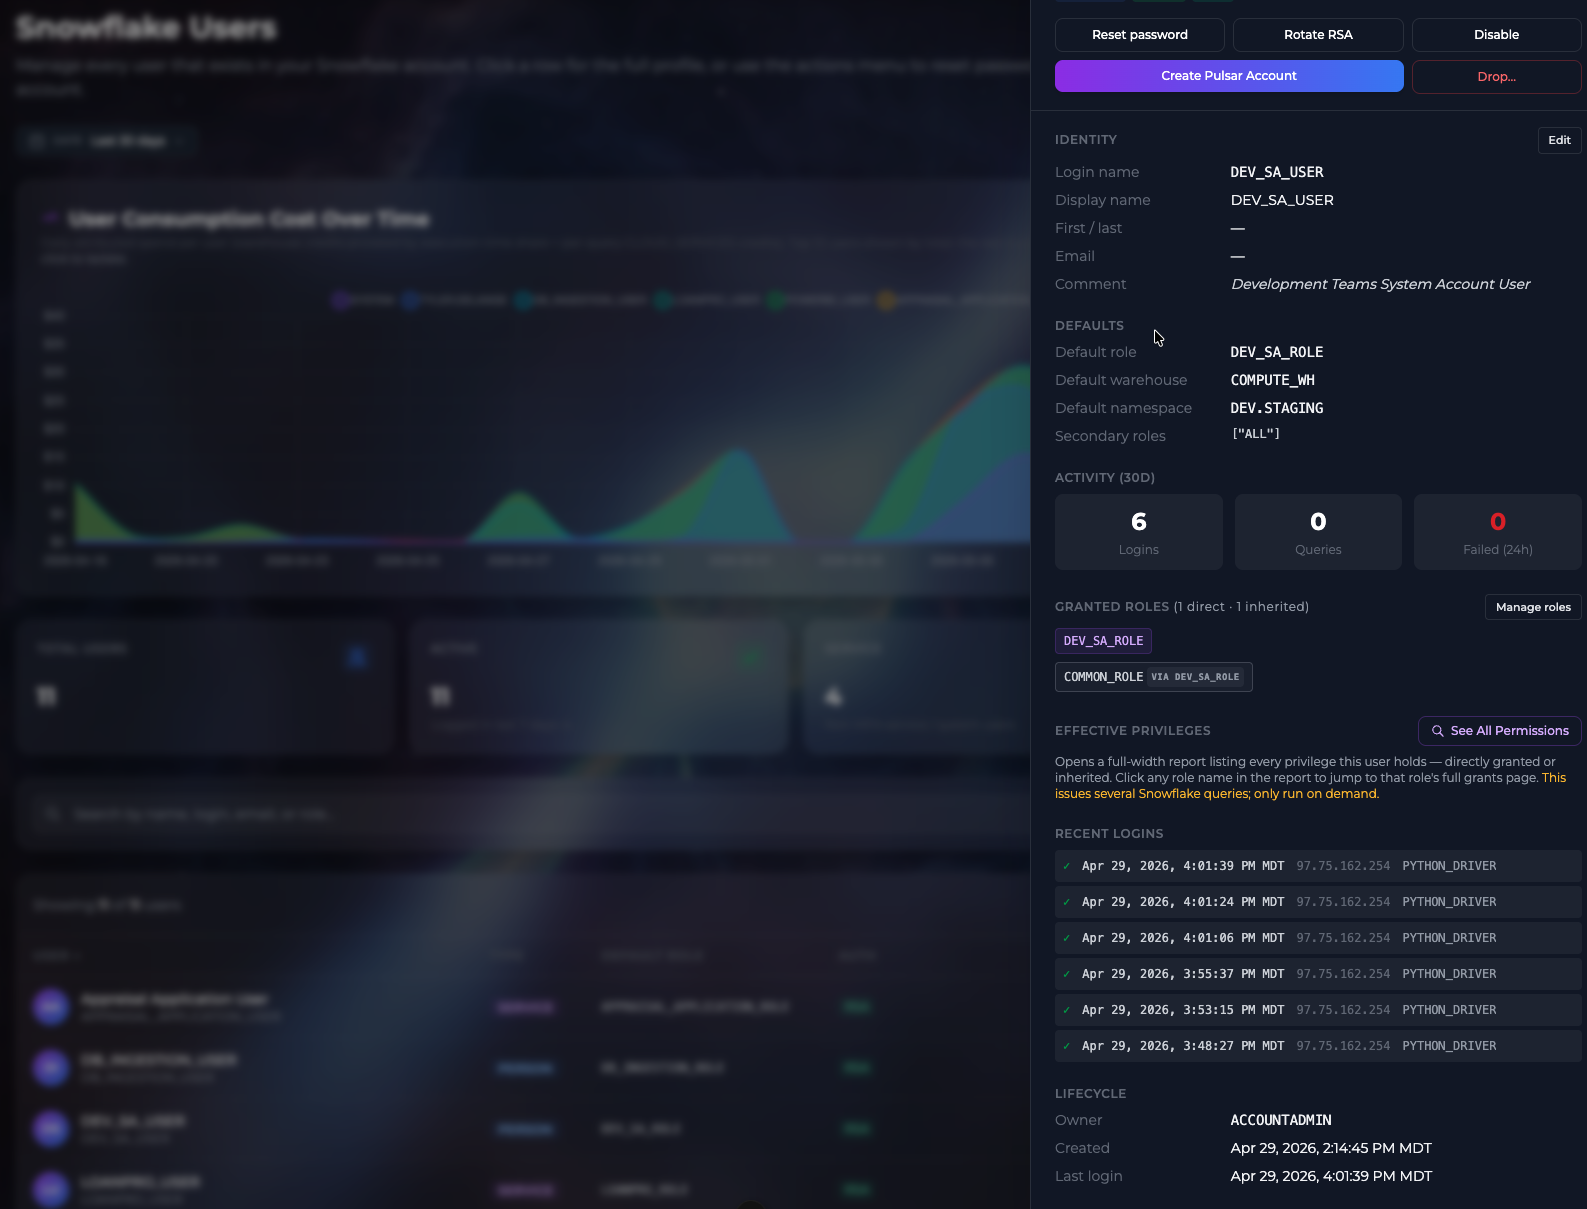The height and width of the screenshot is (1209, 1587).
Task: Click the comment Development Teams System Account User
Action: point(1380,284)
